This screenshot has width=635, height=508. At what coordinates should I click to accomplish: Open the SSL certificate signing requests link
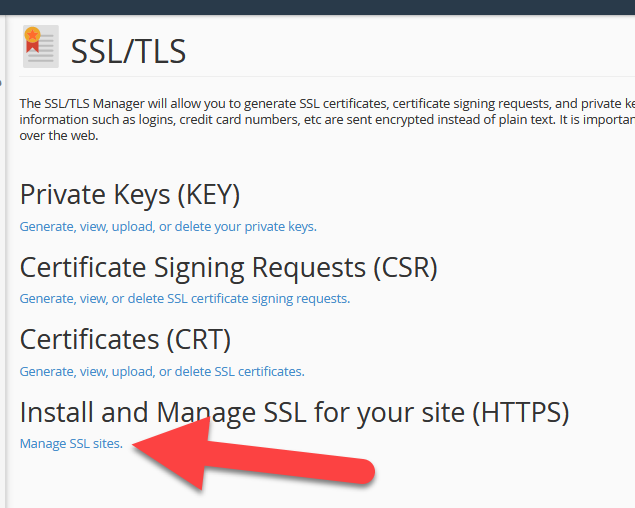pyautogui.click(x=185, y=299)
